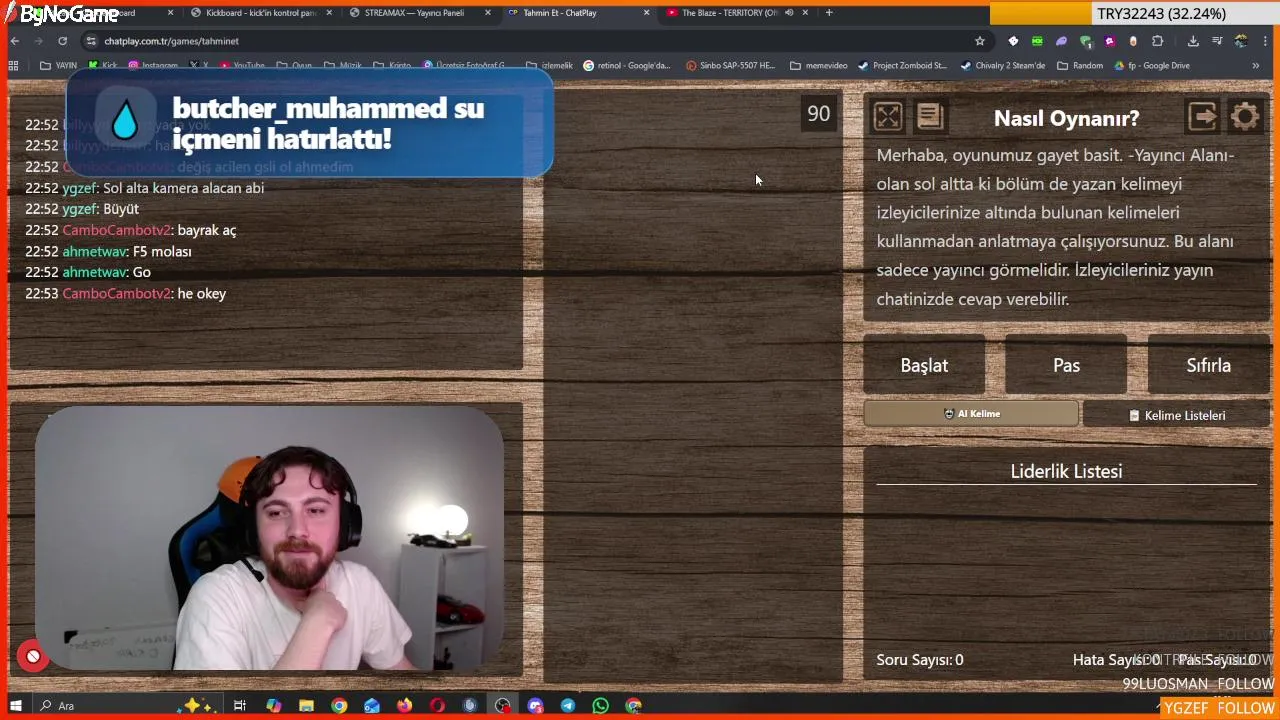The height and width of the screenshot is (720, 1280).
Task: Open Outlook mail from taskbar
Action: click(x=372, y=706)
